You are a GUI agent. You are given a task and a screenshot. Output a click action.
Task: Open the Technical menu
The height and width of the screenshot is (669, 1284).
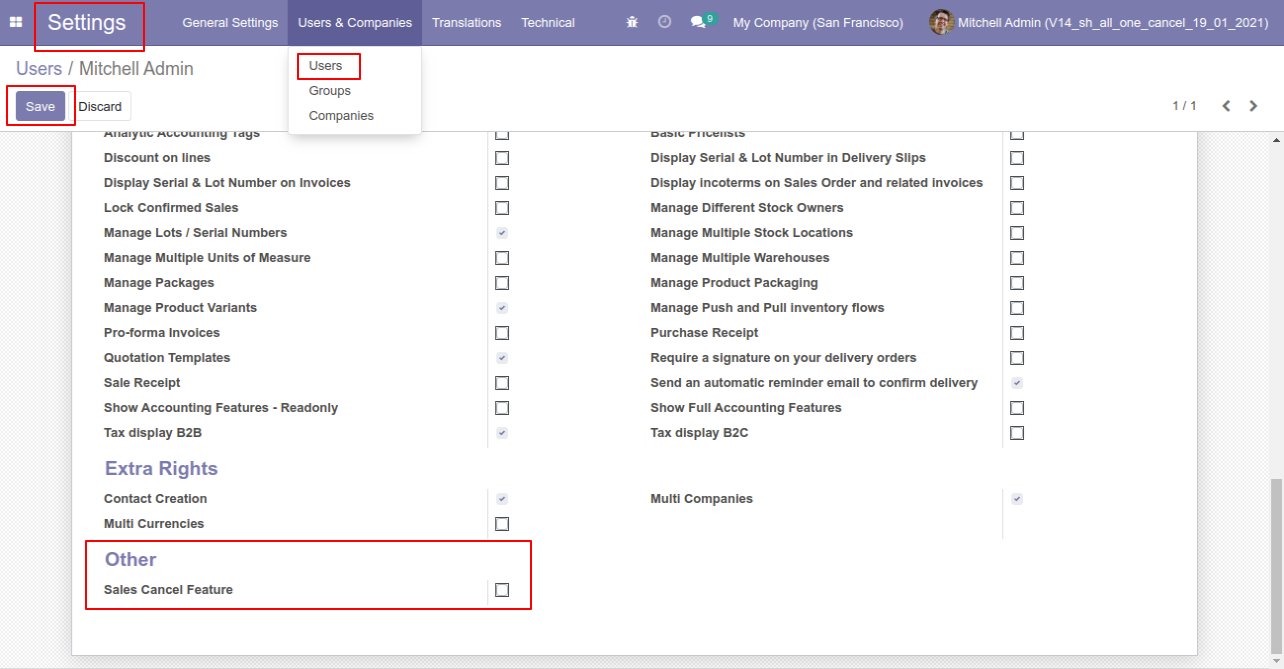click(x=548, y=22)
